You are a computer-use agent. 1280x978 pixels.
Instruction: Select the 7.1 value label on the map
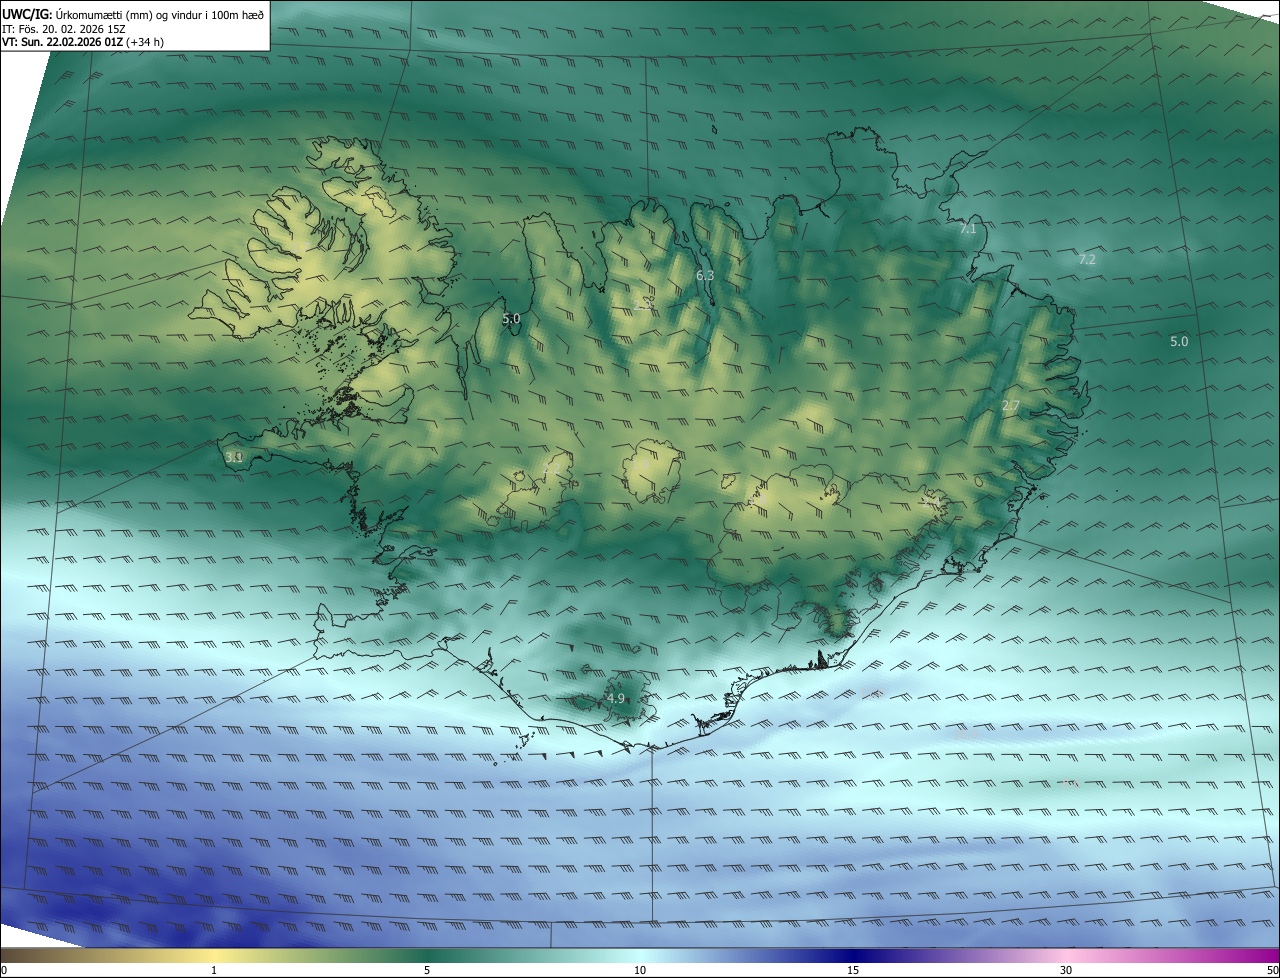(967, 229)
